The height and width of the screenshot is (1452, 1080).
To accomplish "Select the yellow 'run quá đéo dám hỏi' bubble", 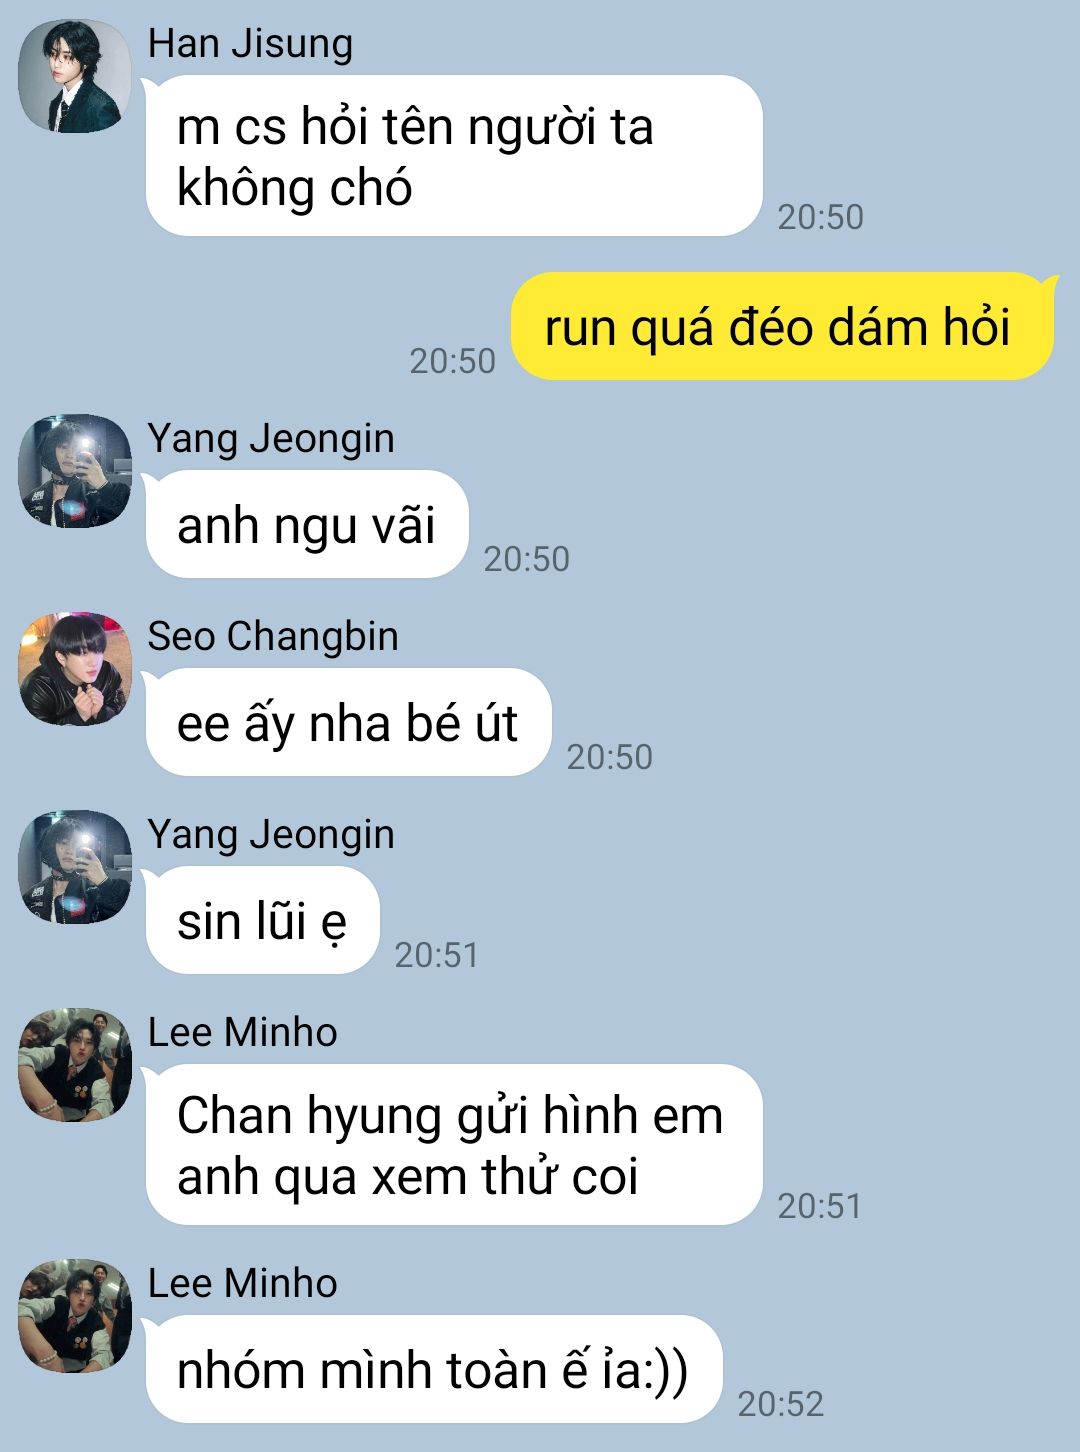I will [783, 327].
